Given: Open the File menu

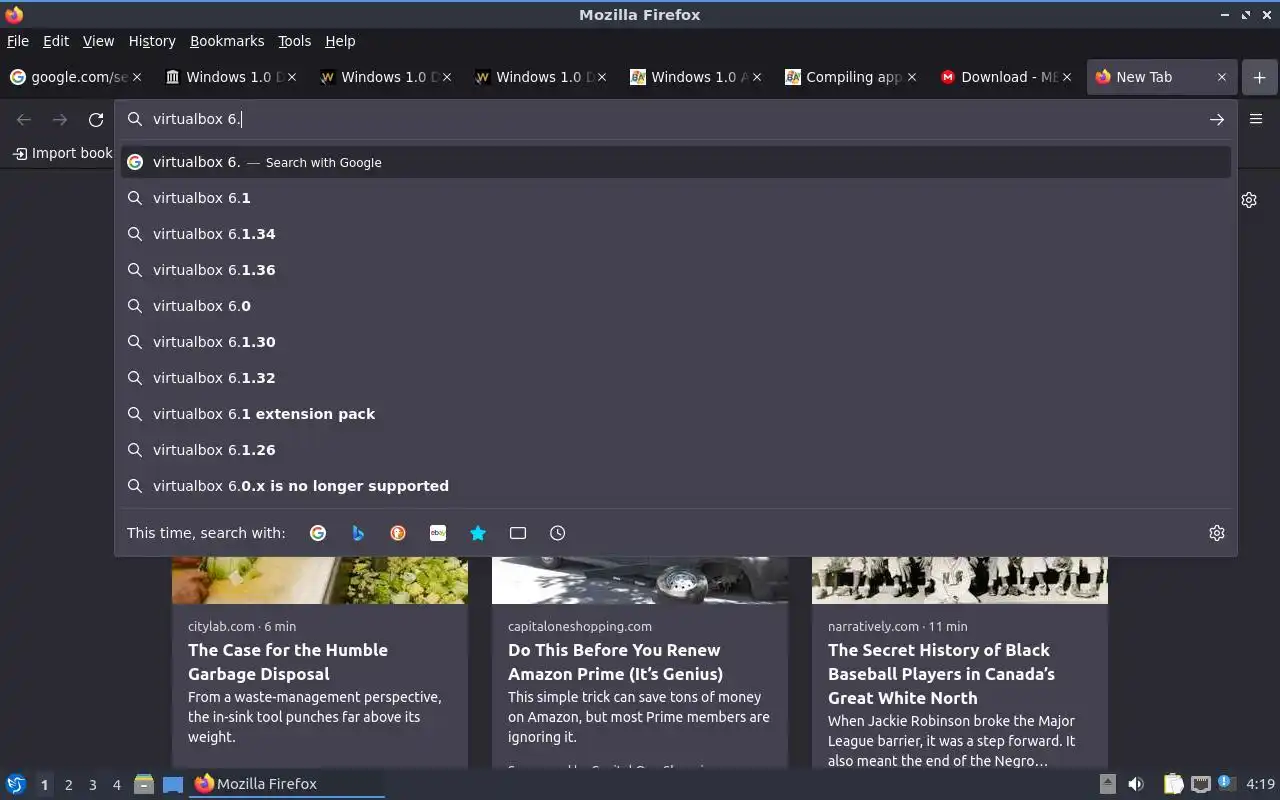Looking at the screenshot, I should (18, 41).
